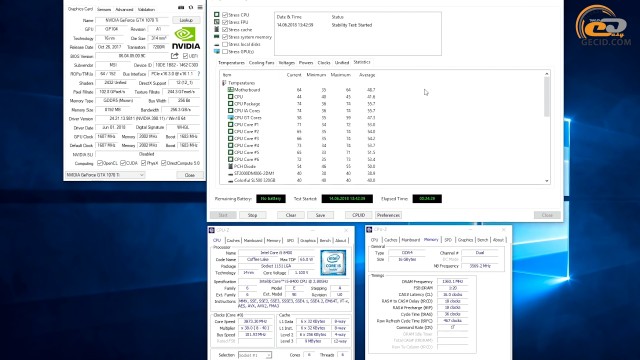Click GPU name field in GPU-Z
640x360 pixels.
(132, 20)
